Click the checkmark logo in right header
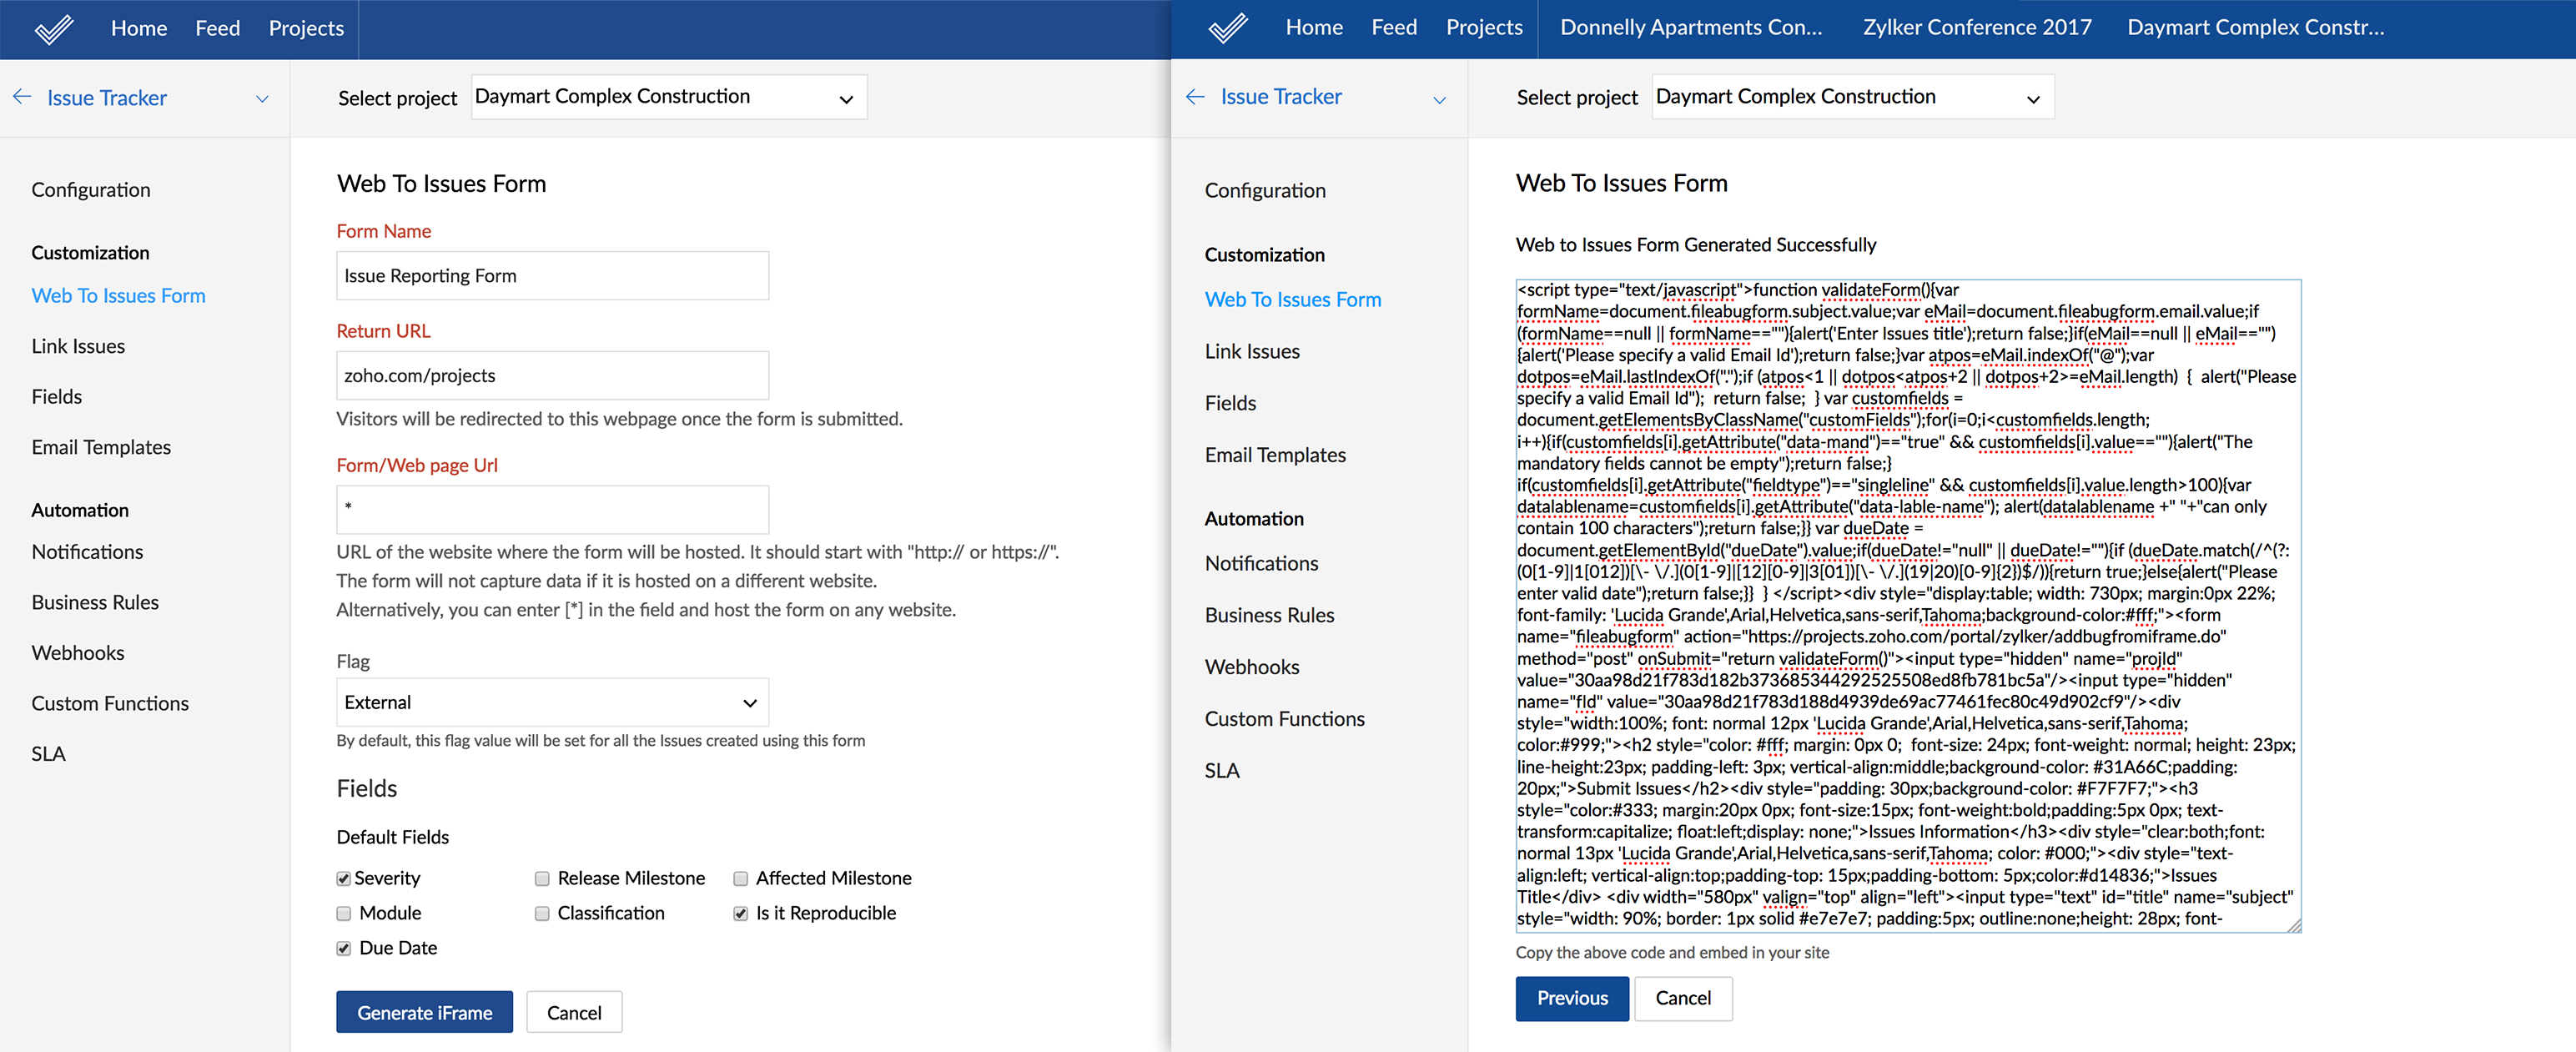The height and width of the screenshot is (1052, 2576). pos(1228,28)
